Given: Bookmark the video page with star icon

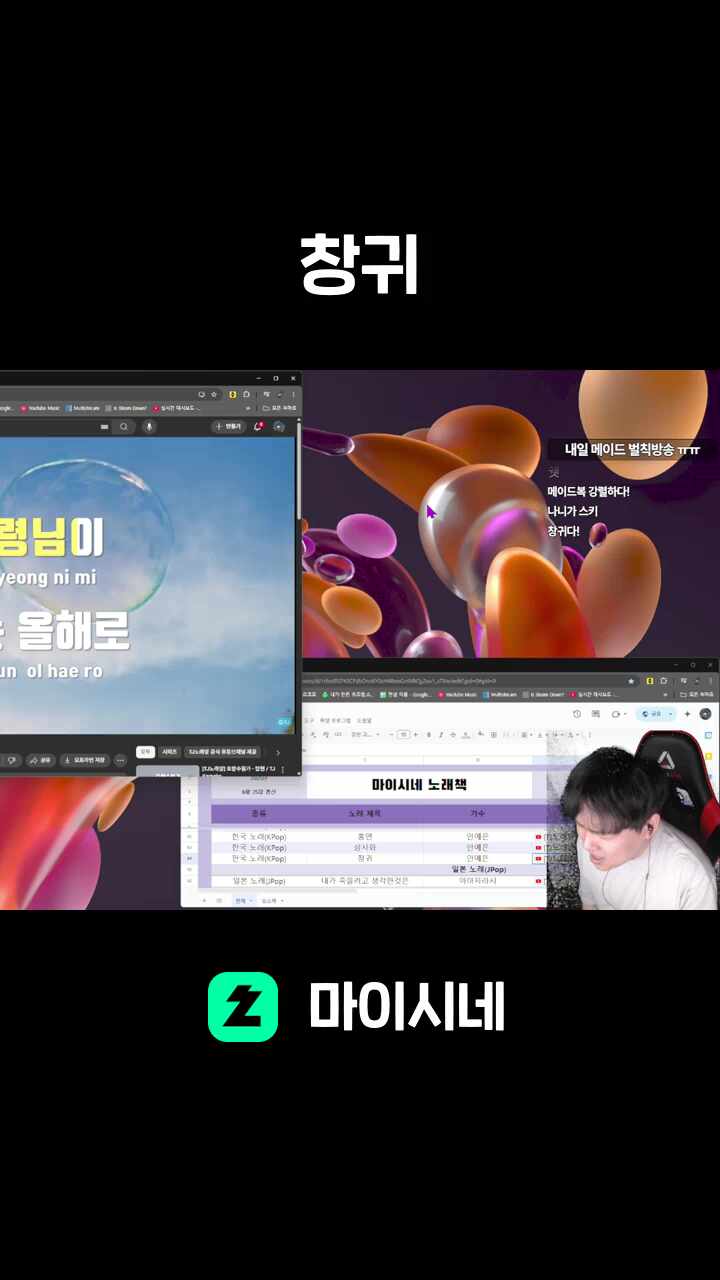Looking at the screenshot, I should coord(214,394).
